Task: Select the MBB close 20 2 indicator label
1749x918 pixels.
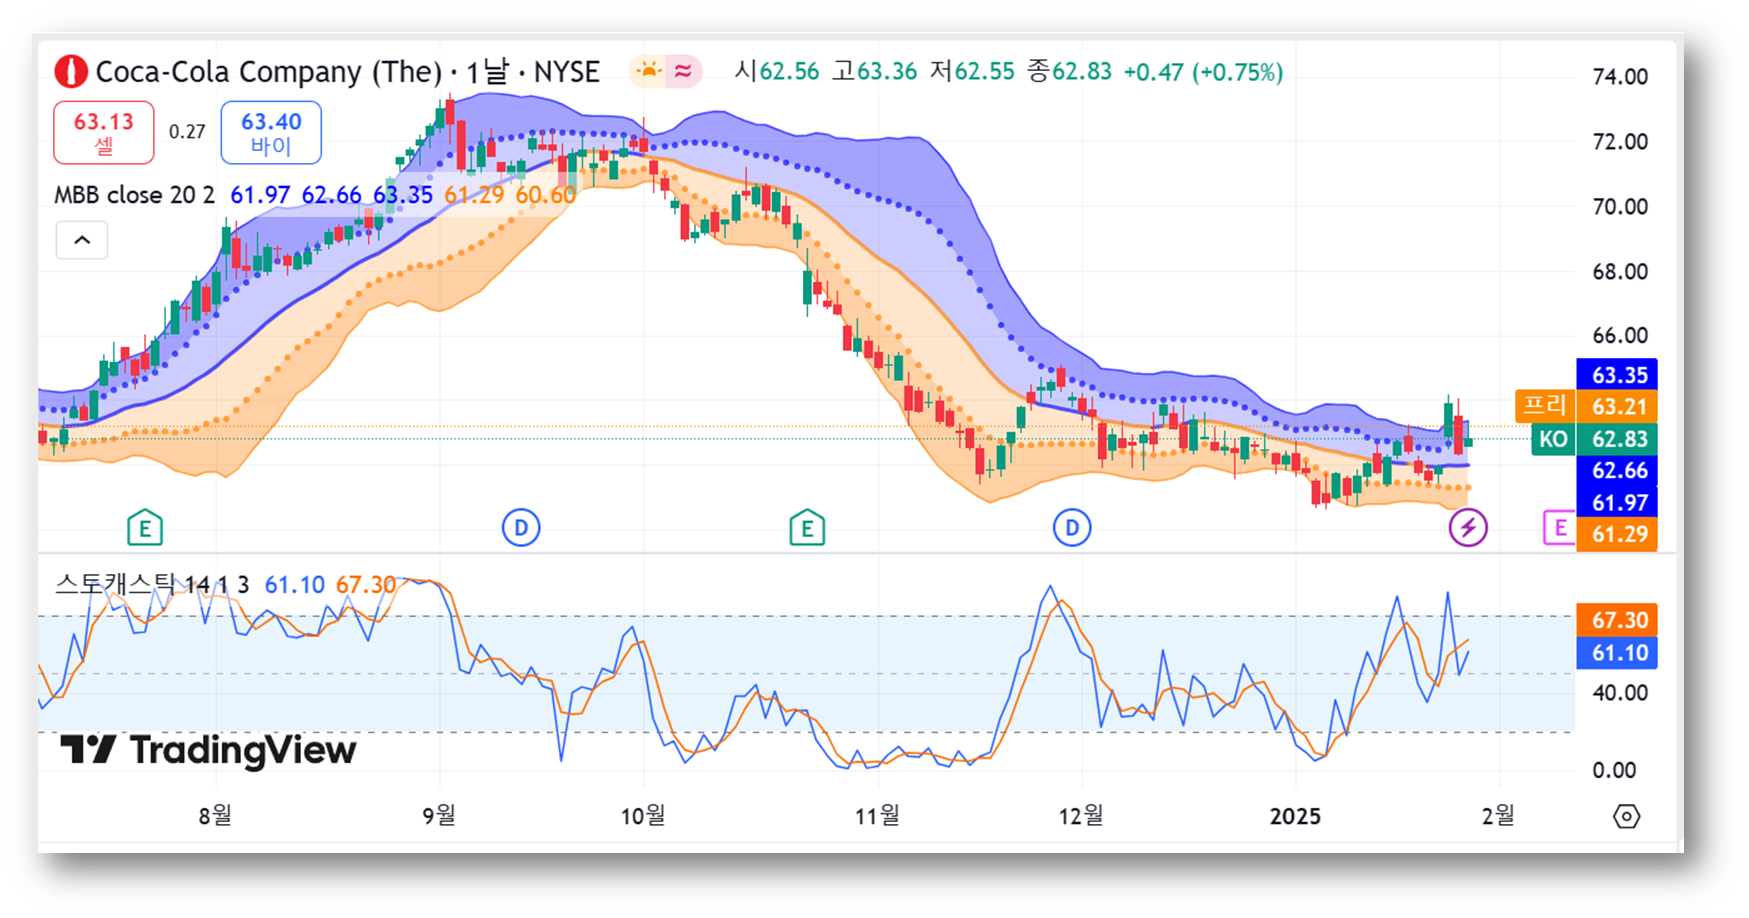Action: (x=134, y=195)
